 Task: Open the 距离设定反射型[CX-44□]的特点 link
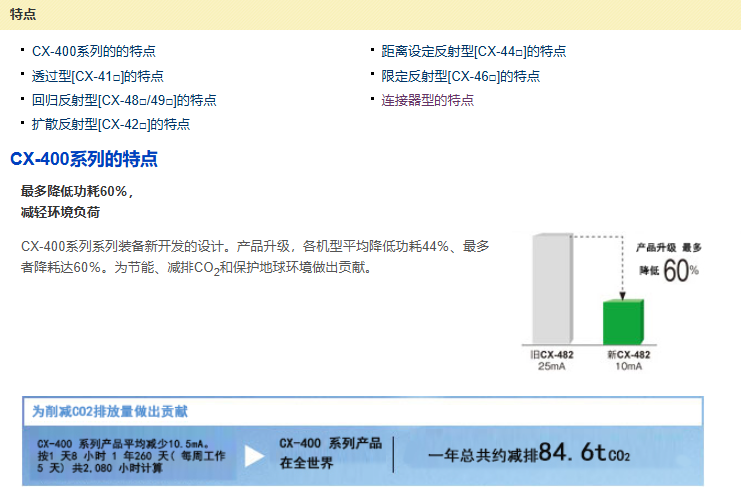point(474,51)
